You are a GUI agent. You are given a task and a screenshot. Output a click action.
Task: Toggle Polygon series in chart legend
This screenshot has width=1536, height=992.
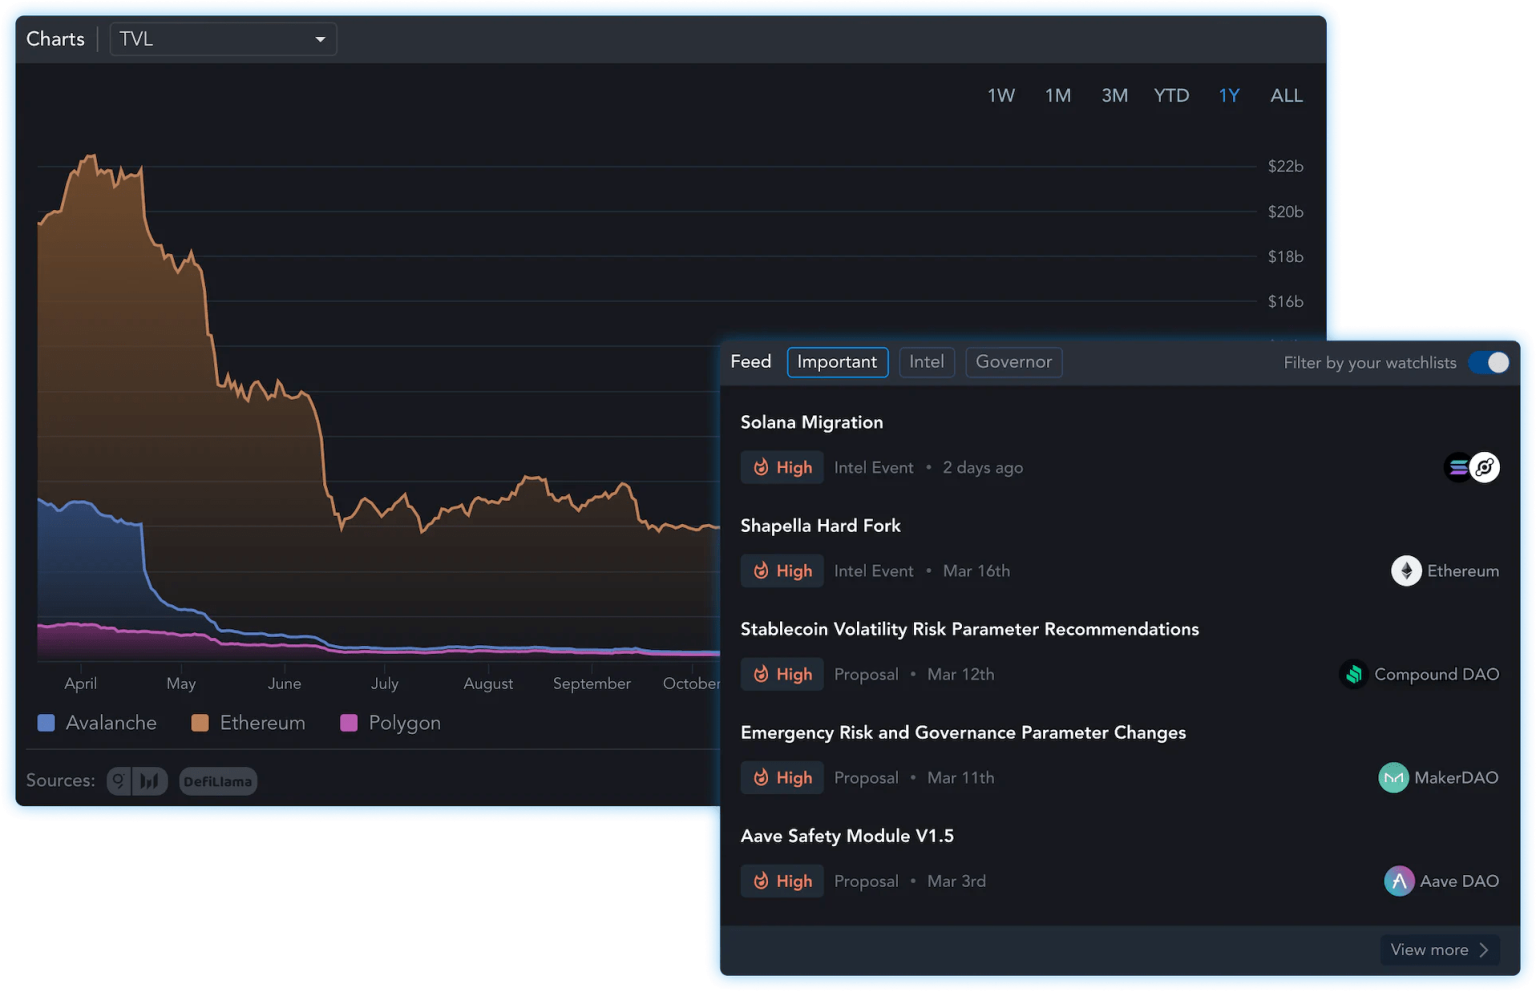pos(390,723)
